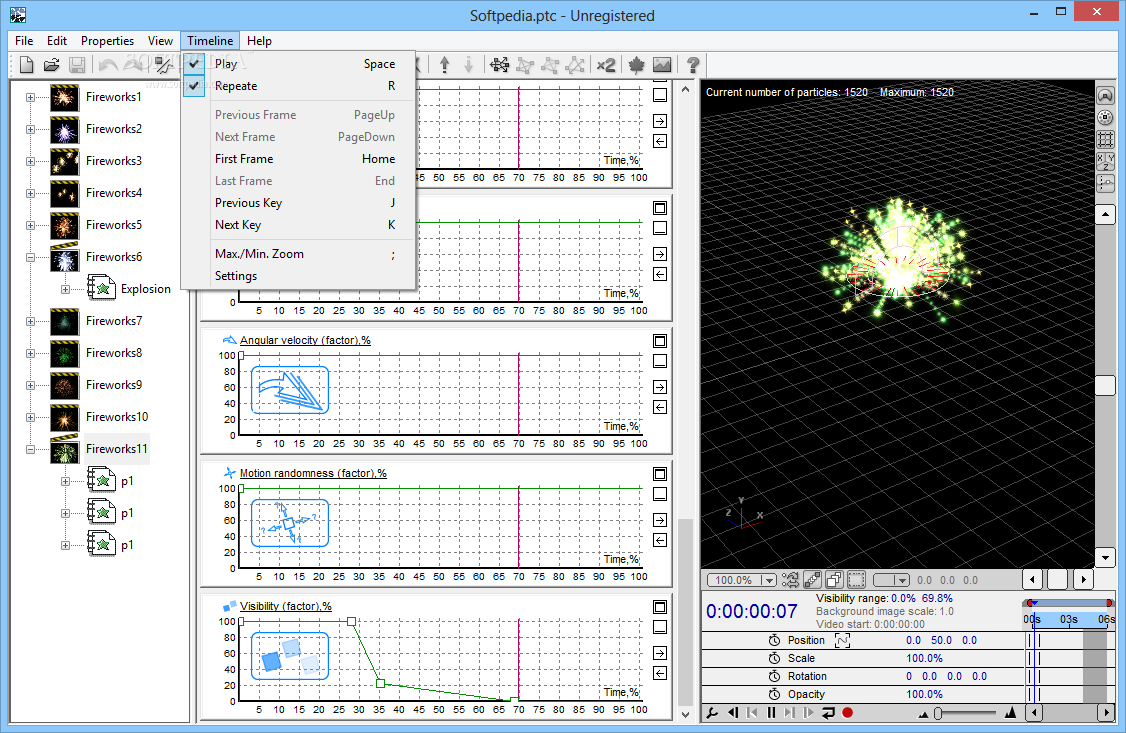Screen dimensions: 1126x733
Task: Click the dashed selection rectangle icon under preview
Action: click(856, 579)
